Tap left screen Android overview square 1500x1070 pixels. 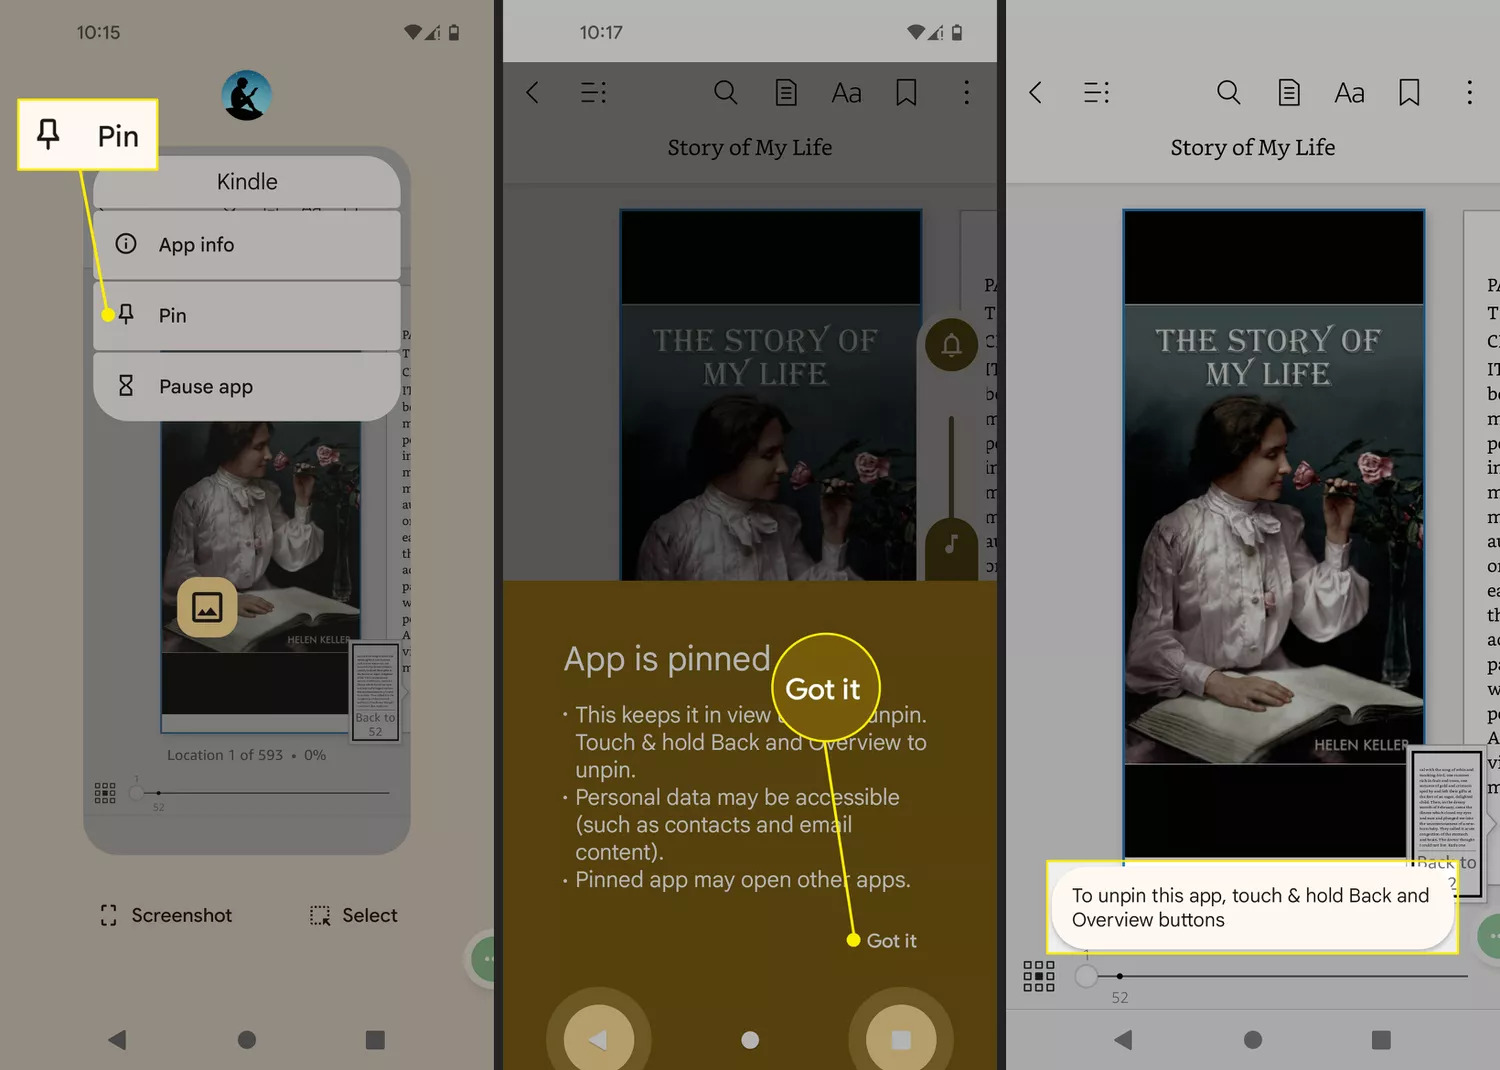pyautogui.click(x=375, y=1040)
